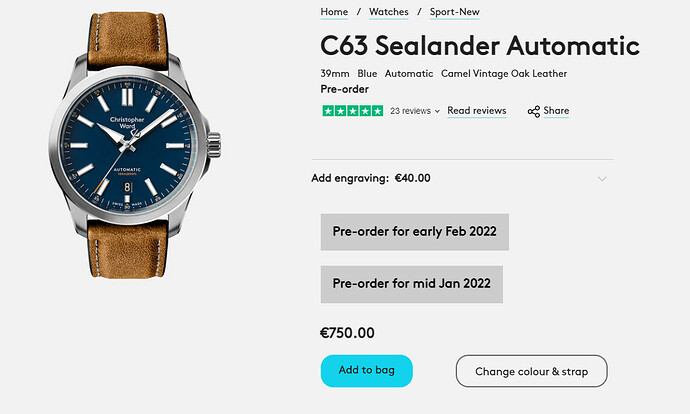Image resolution: width=690 pixels, height=414 pixels.
Task: Click the upper camel leather strap
Action: (x=128, y=40)
